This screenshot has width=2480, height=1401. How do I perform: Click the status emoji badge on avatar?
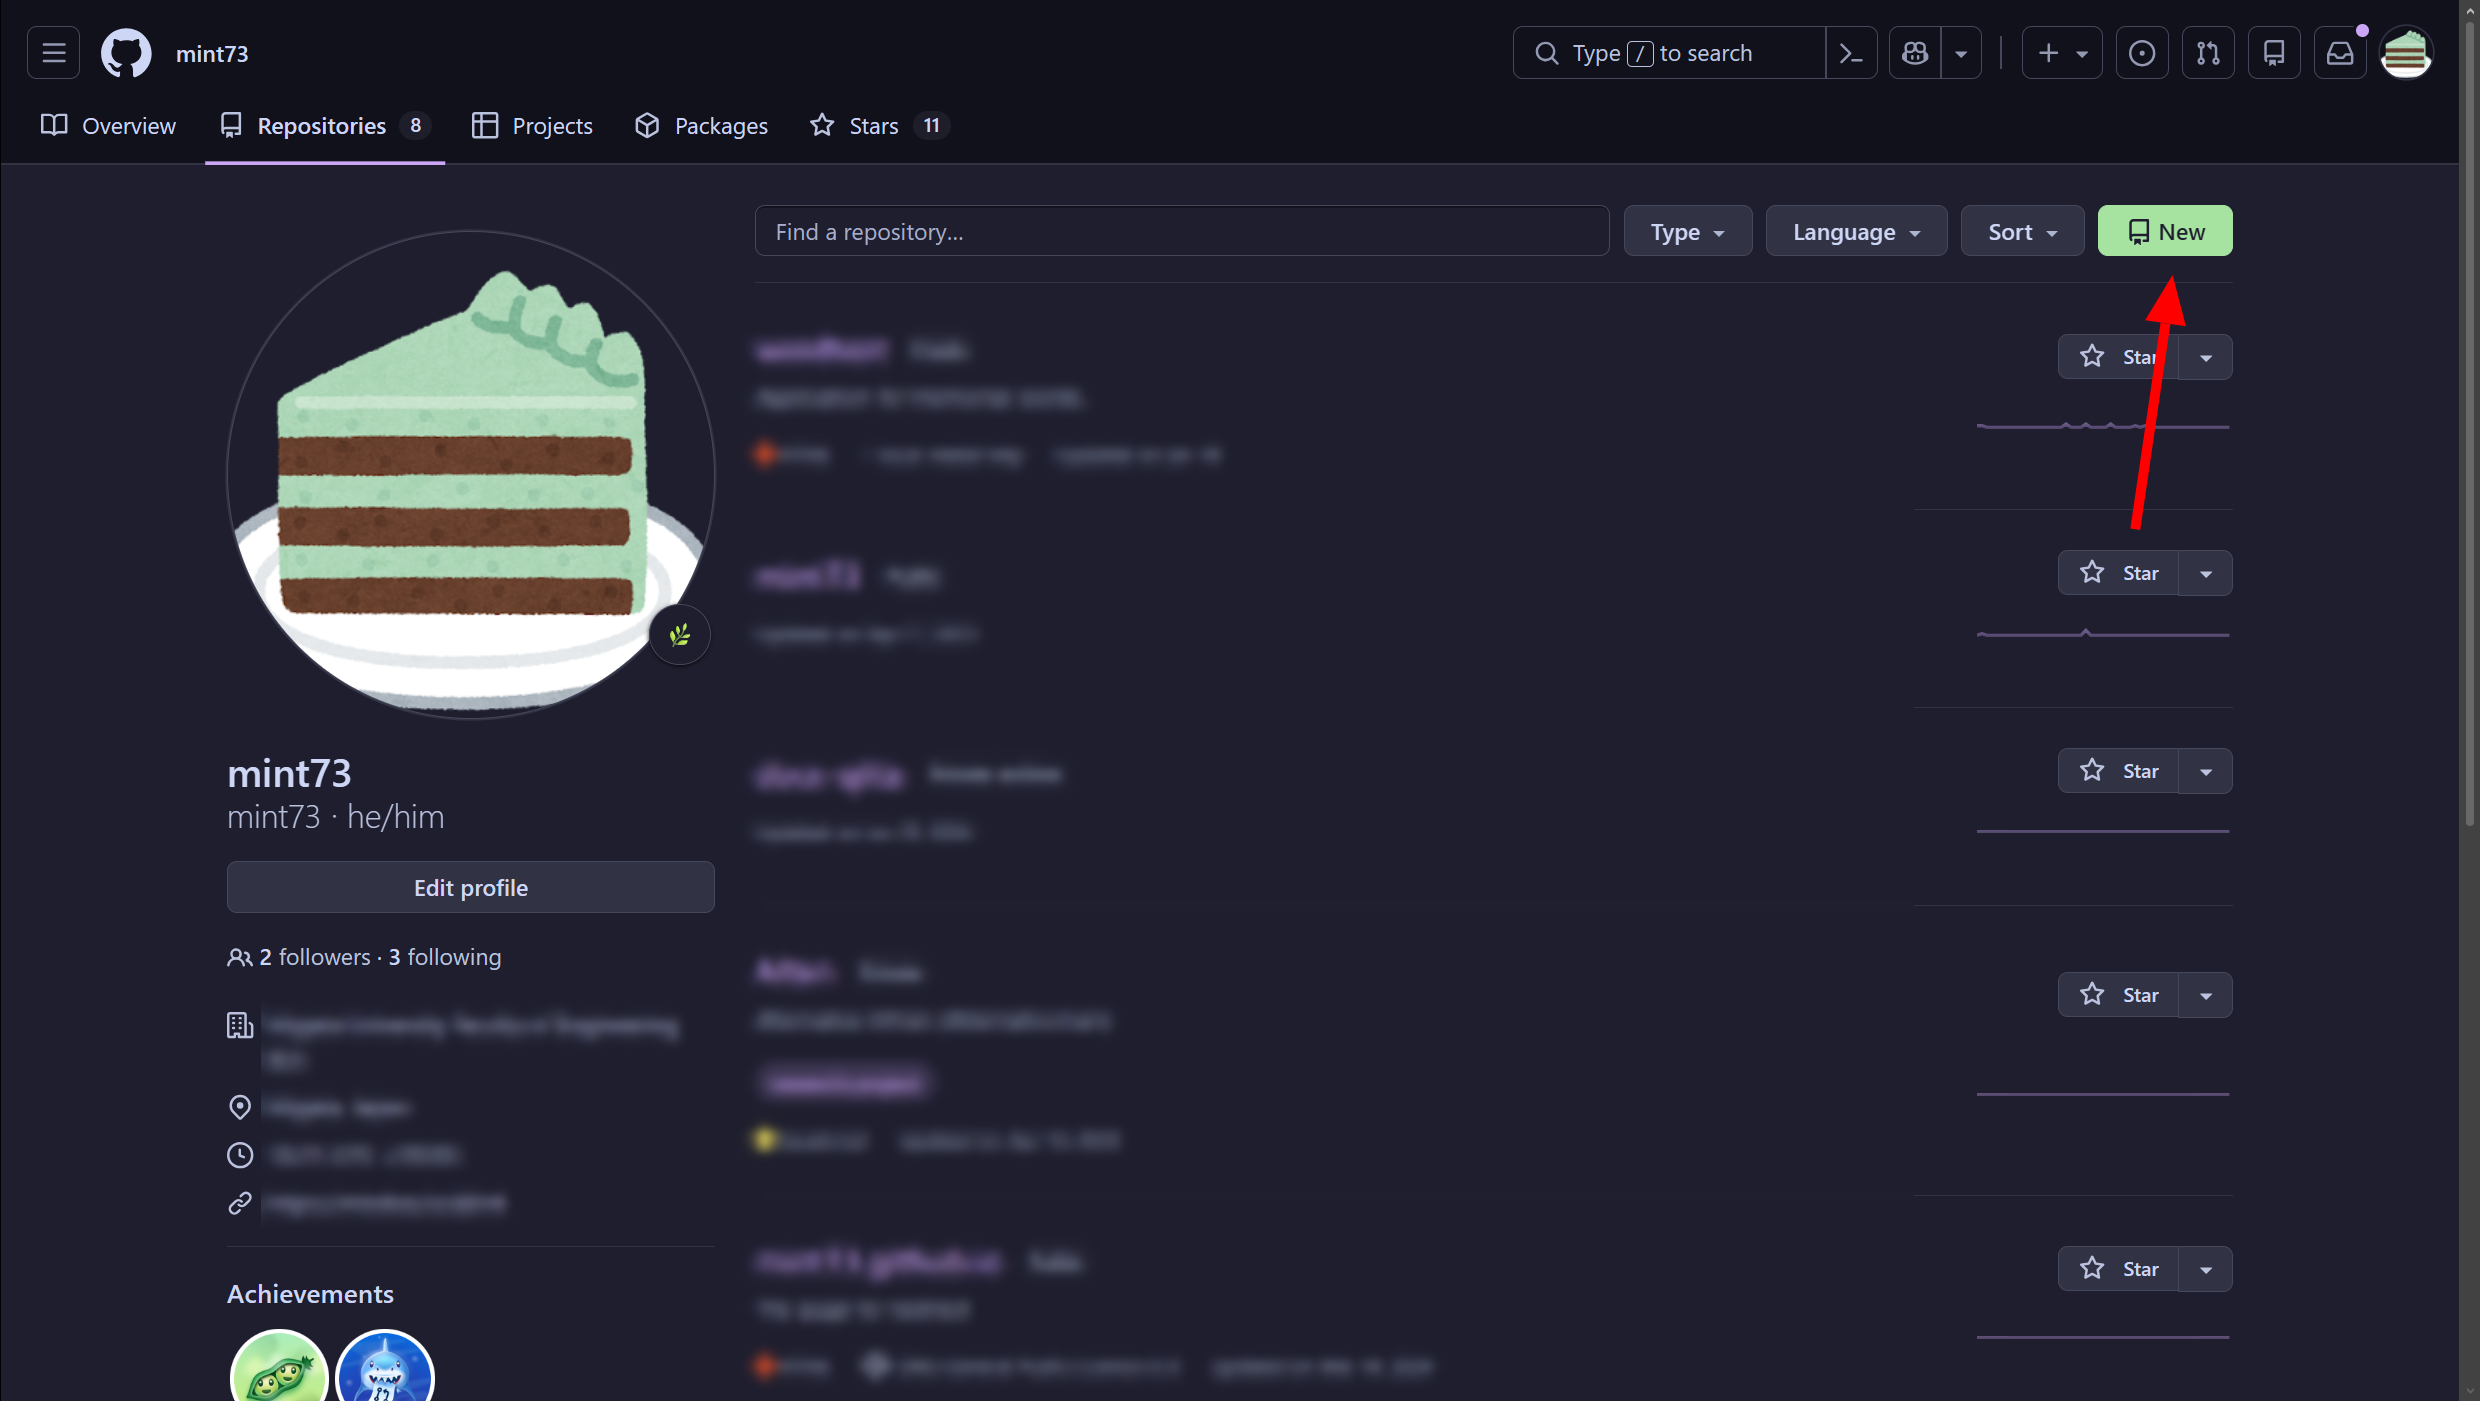point(680,634)
